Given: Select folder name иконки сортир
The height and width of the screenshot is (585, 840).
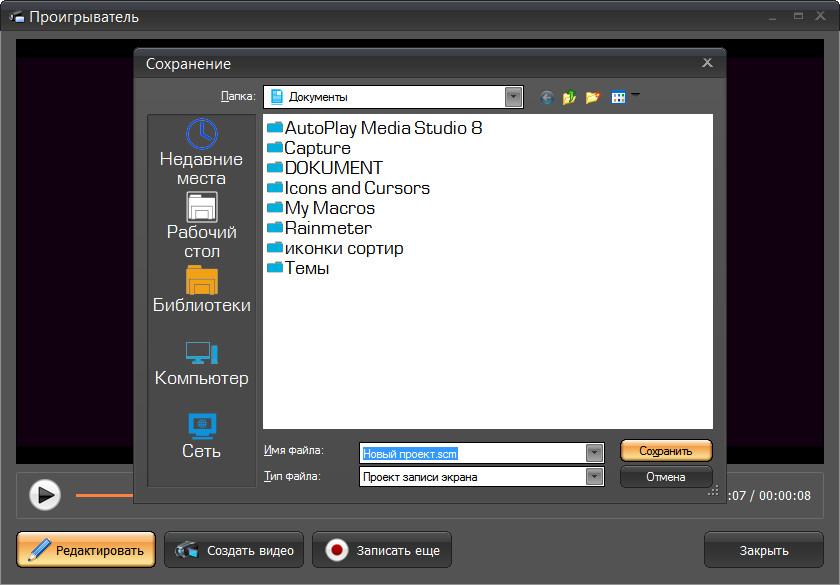Looking at the screenshot, I should pyautogui.click(x=344, y=248).
